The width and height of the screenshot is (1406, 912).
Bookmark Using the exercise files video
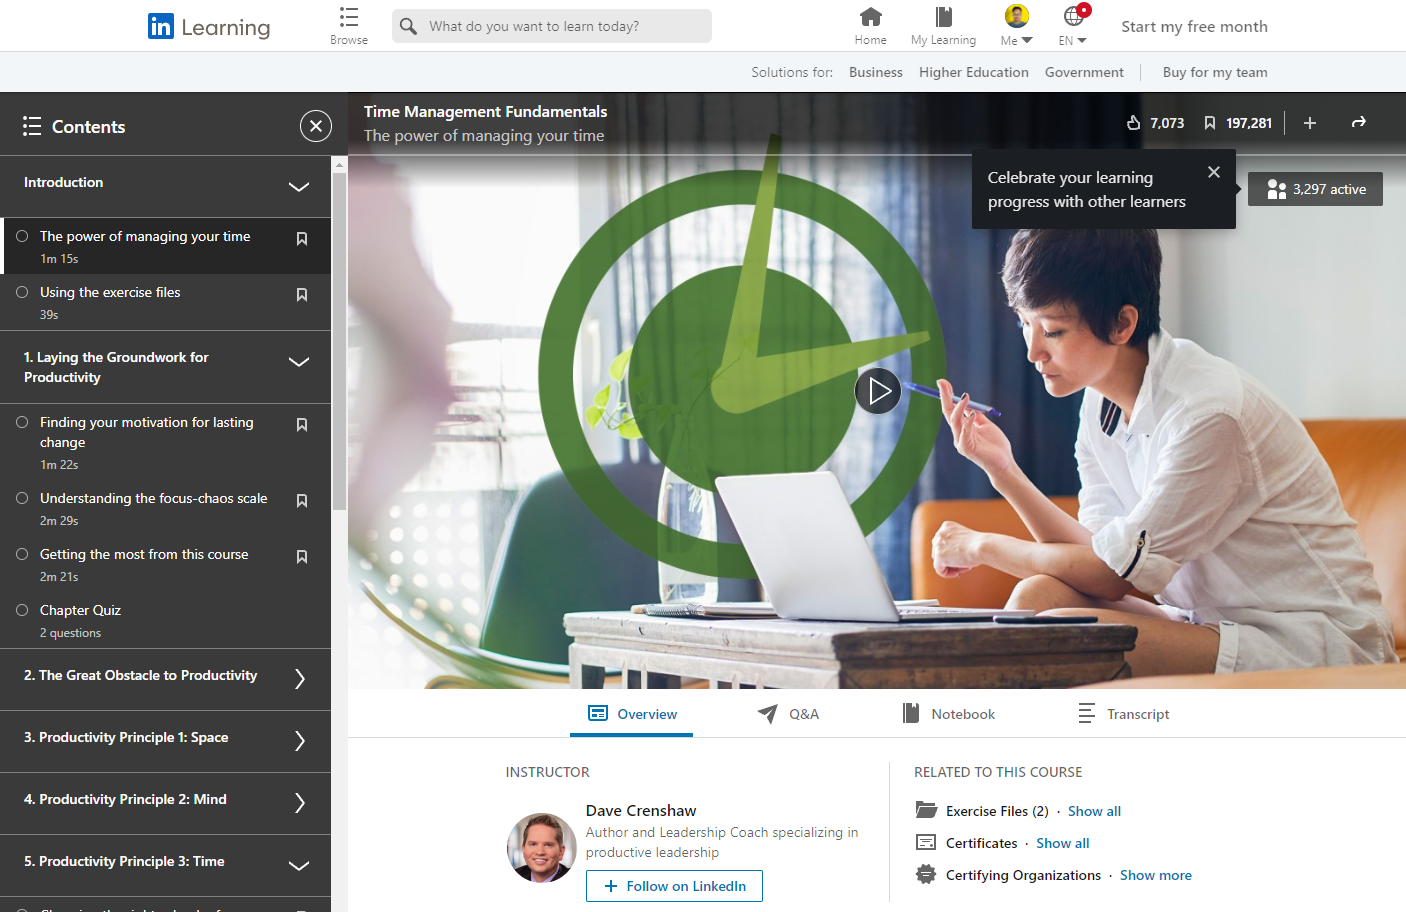coord(302,295)
